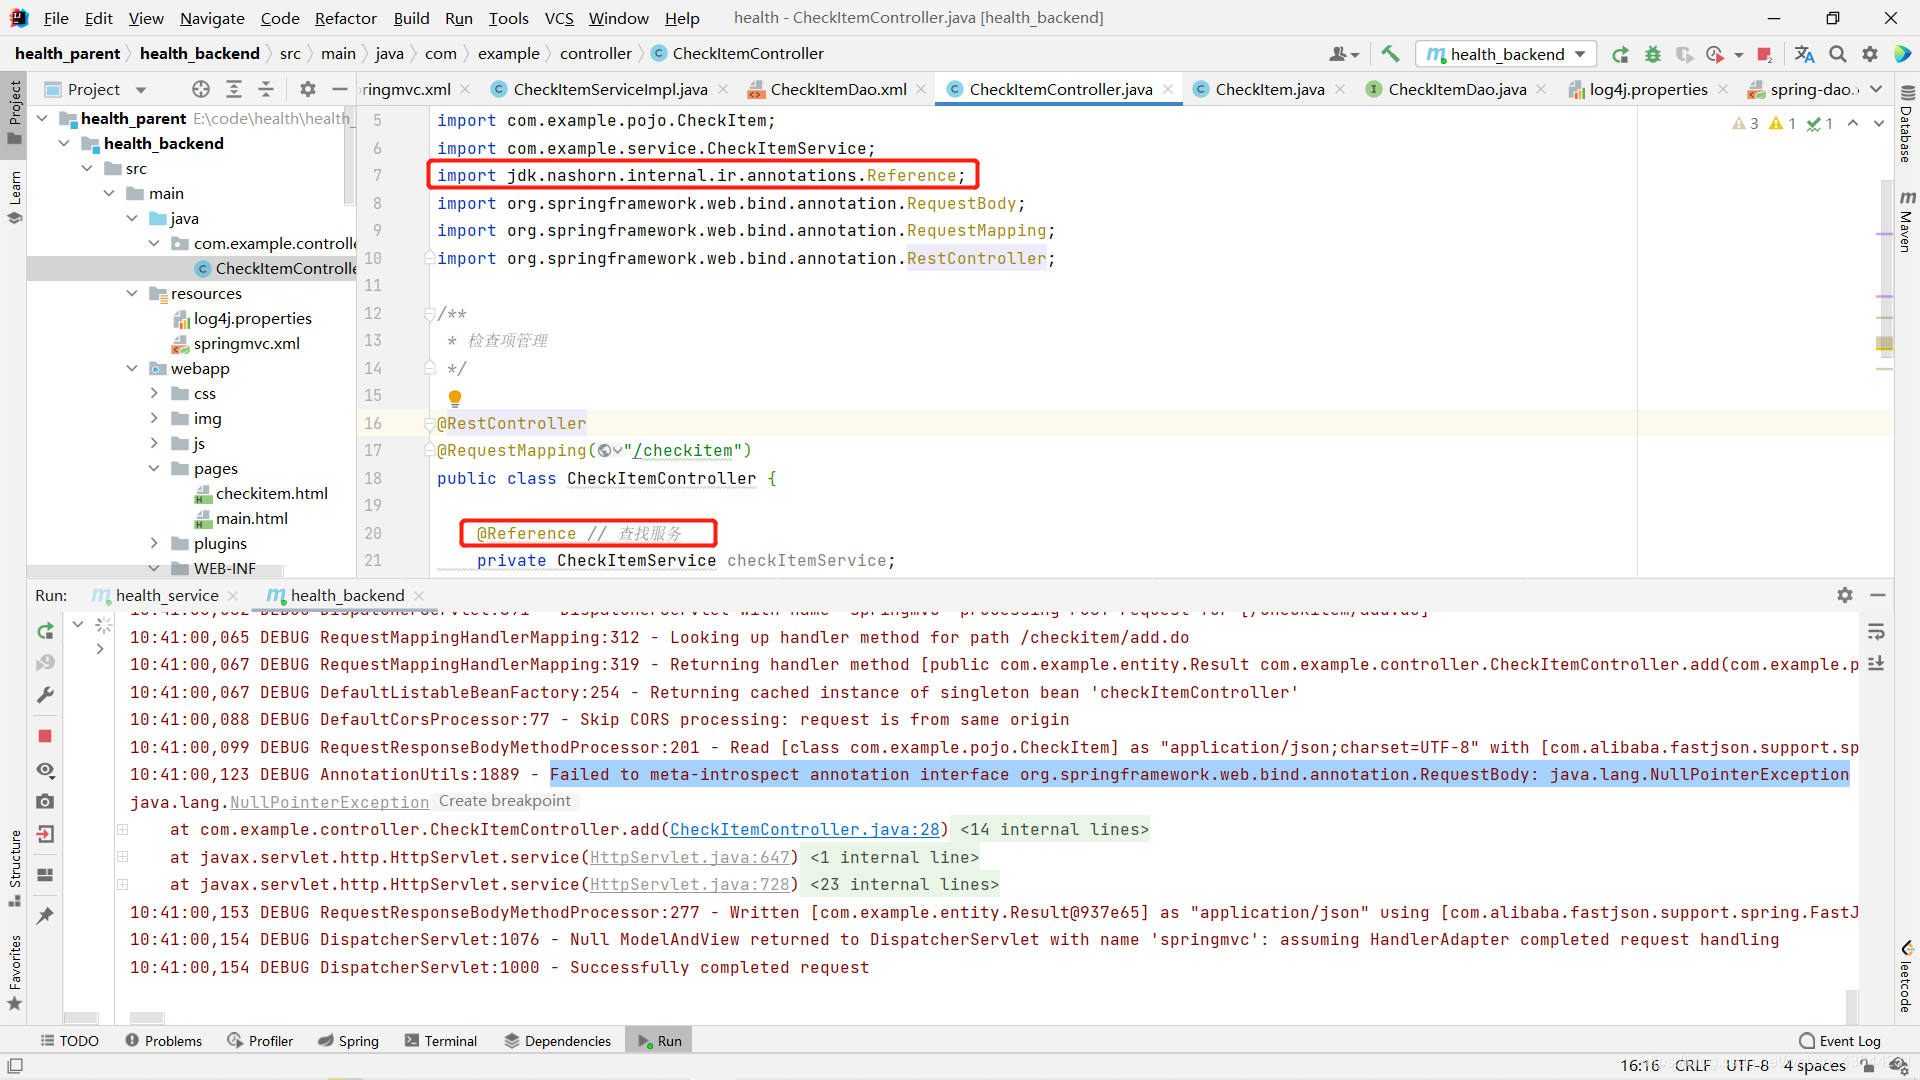Open IDE Settings with gear icon

point(1870,54)
